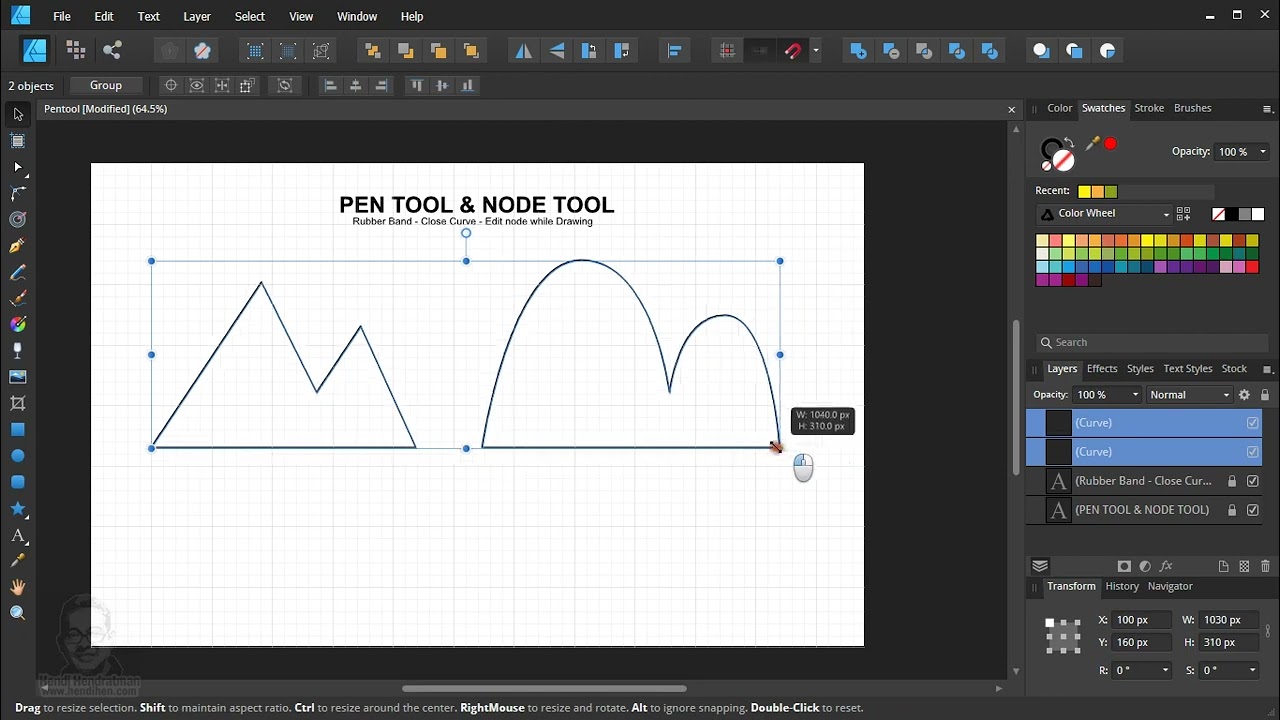Image resolution: width=1280 pixels, height=720 pixels.
Task: Select the Vector Crop tool
Action: tap(18, 403)
